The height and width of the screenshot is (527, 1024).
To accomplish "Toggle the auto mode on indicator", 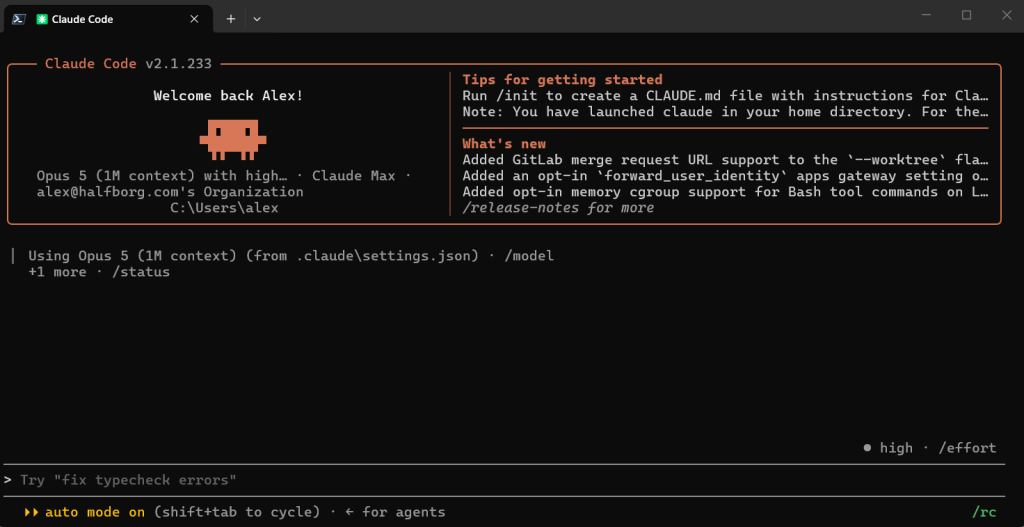I will point(95,512).
